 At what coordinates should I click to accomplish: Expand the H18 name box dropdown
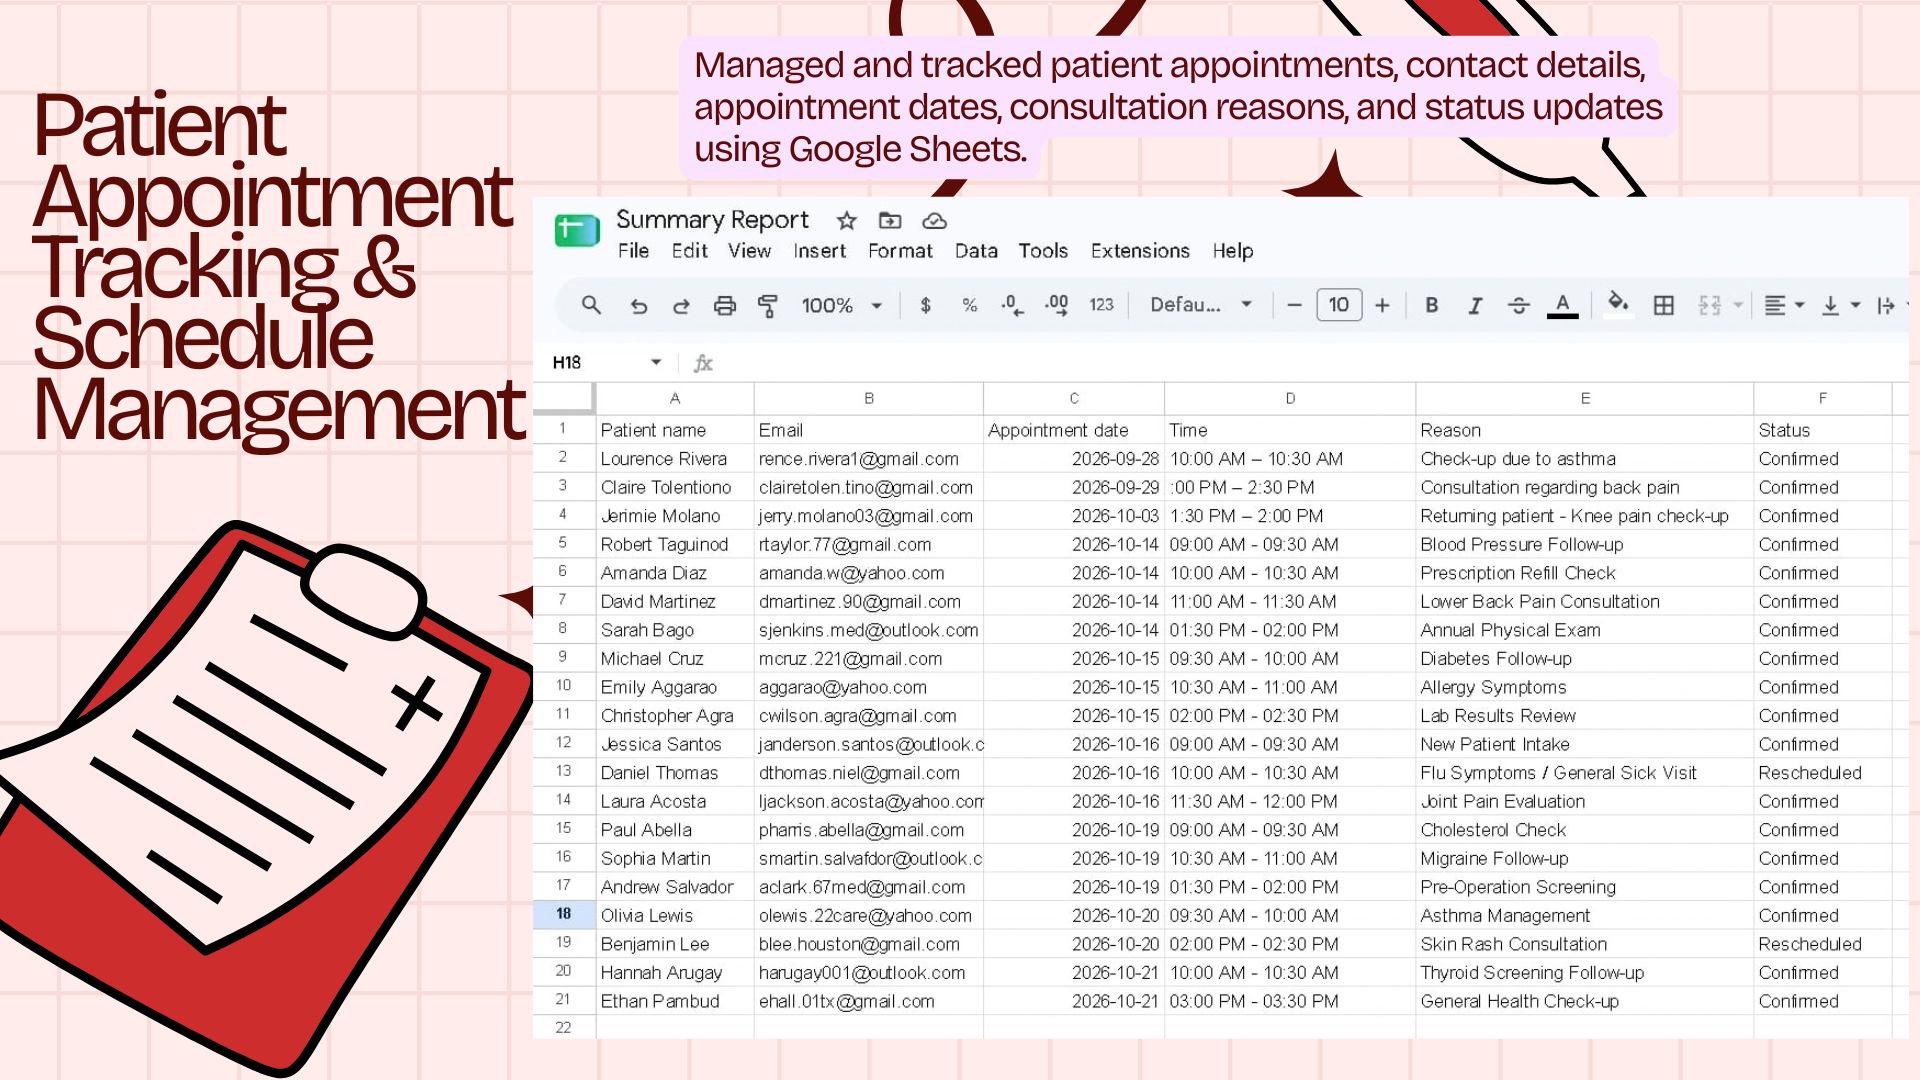click(x=656, y=362)
